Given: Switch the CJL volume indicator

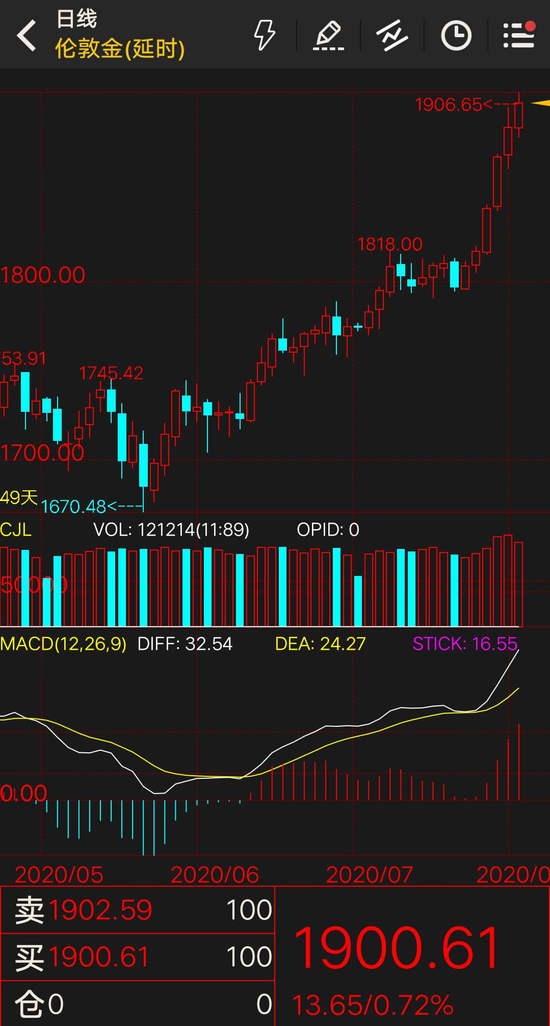Looking at the screenshot, I should click(16, 529).
